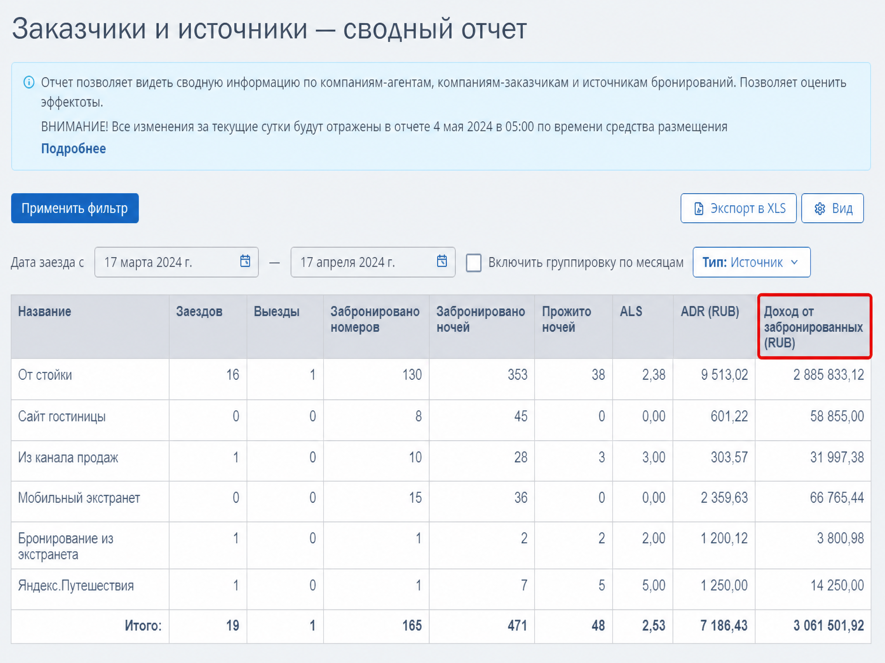Image resolution: width=885 pixels, height=663 pixels.
Task: Click the Экспорт в XLS button
Action: (x=738, y=208)
